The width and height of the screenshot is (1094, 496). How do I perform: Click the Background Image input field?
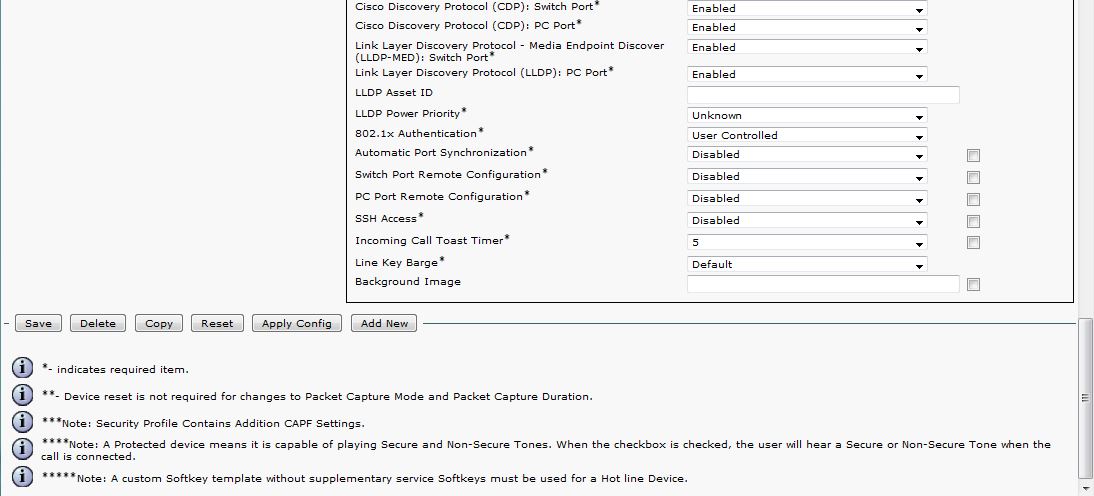[823, 284]
